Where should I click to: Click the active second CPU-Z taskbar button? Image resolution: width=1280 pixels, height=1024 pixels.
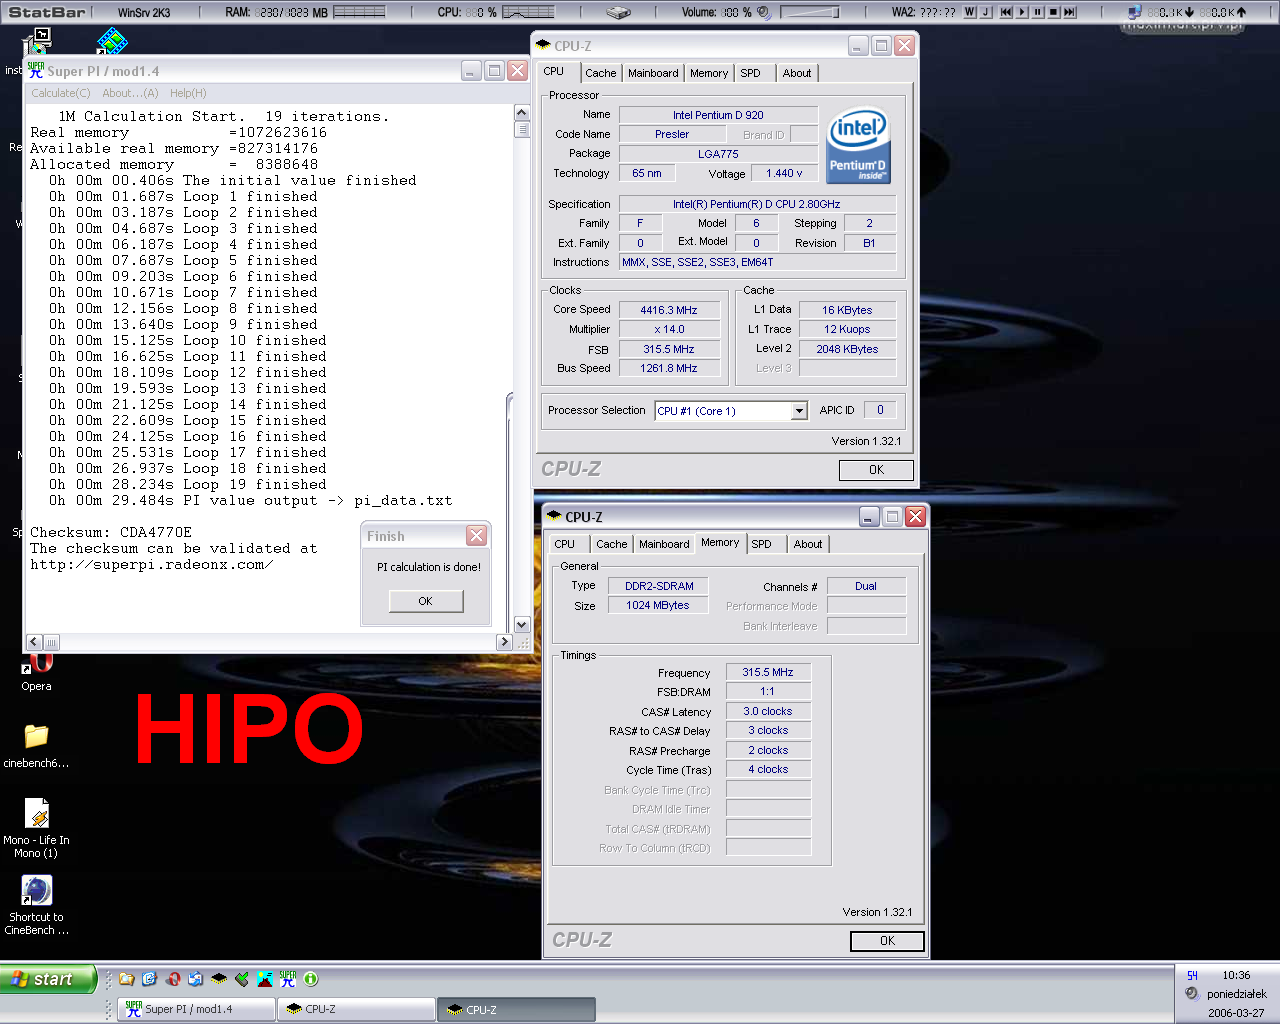point(517,1009)
